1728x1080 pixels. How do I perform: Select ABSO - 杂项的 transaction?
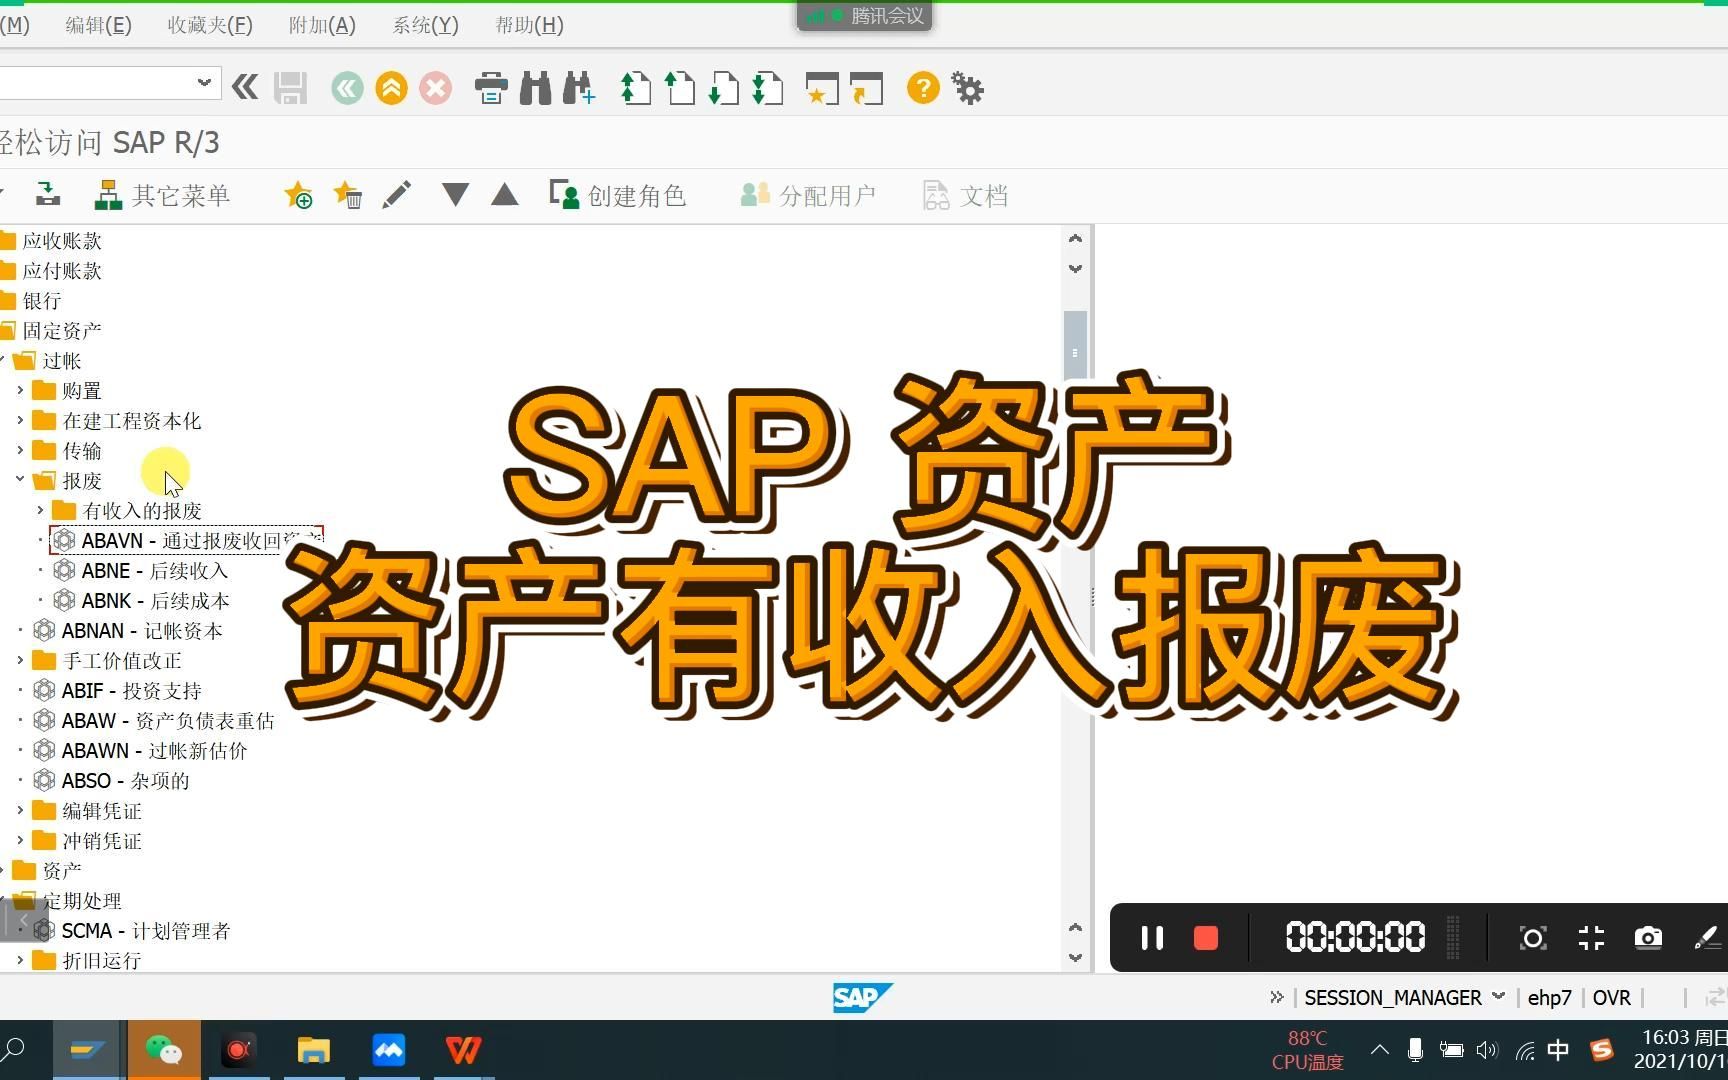point(111,780)
